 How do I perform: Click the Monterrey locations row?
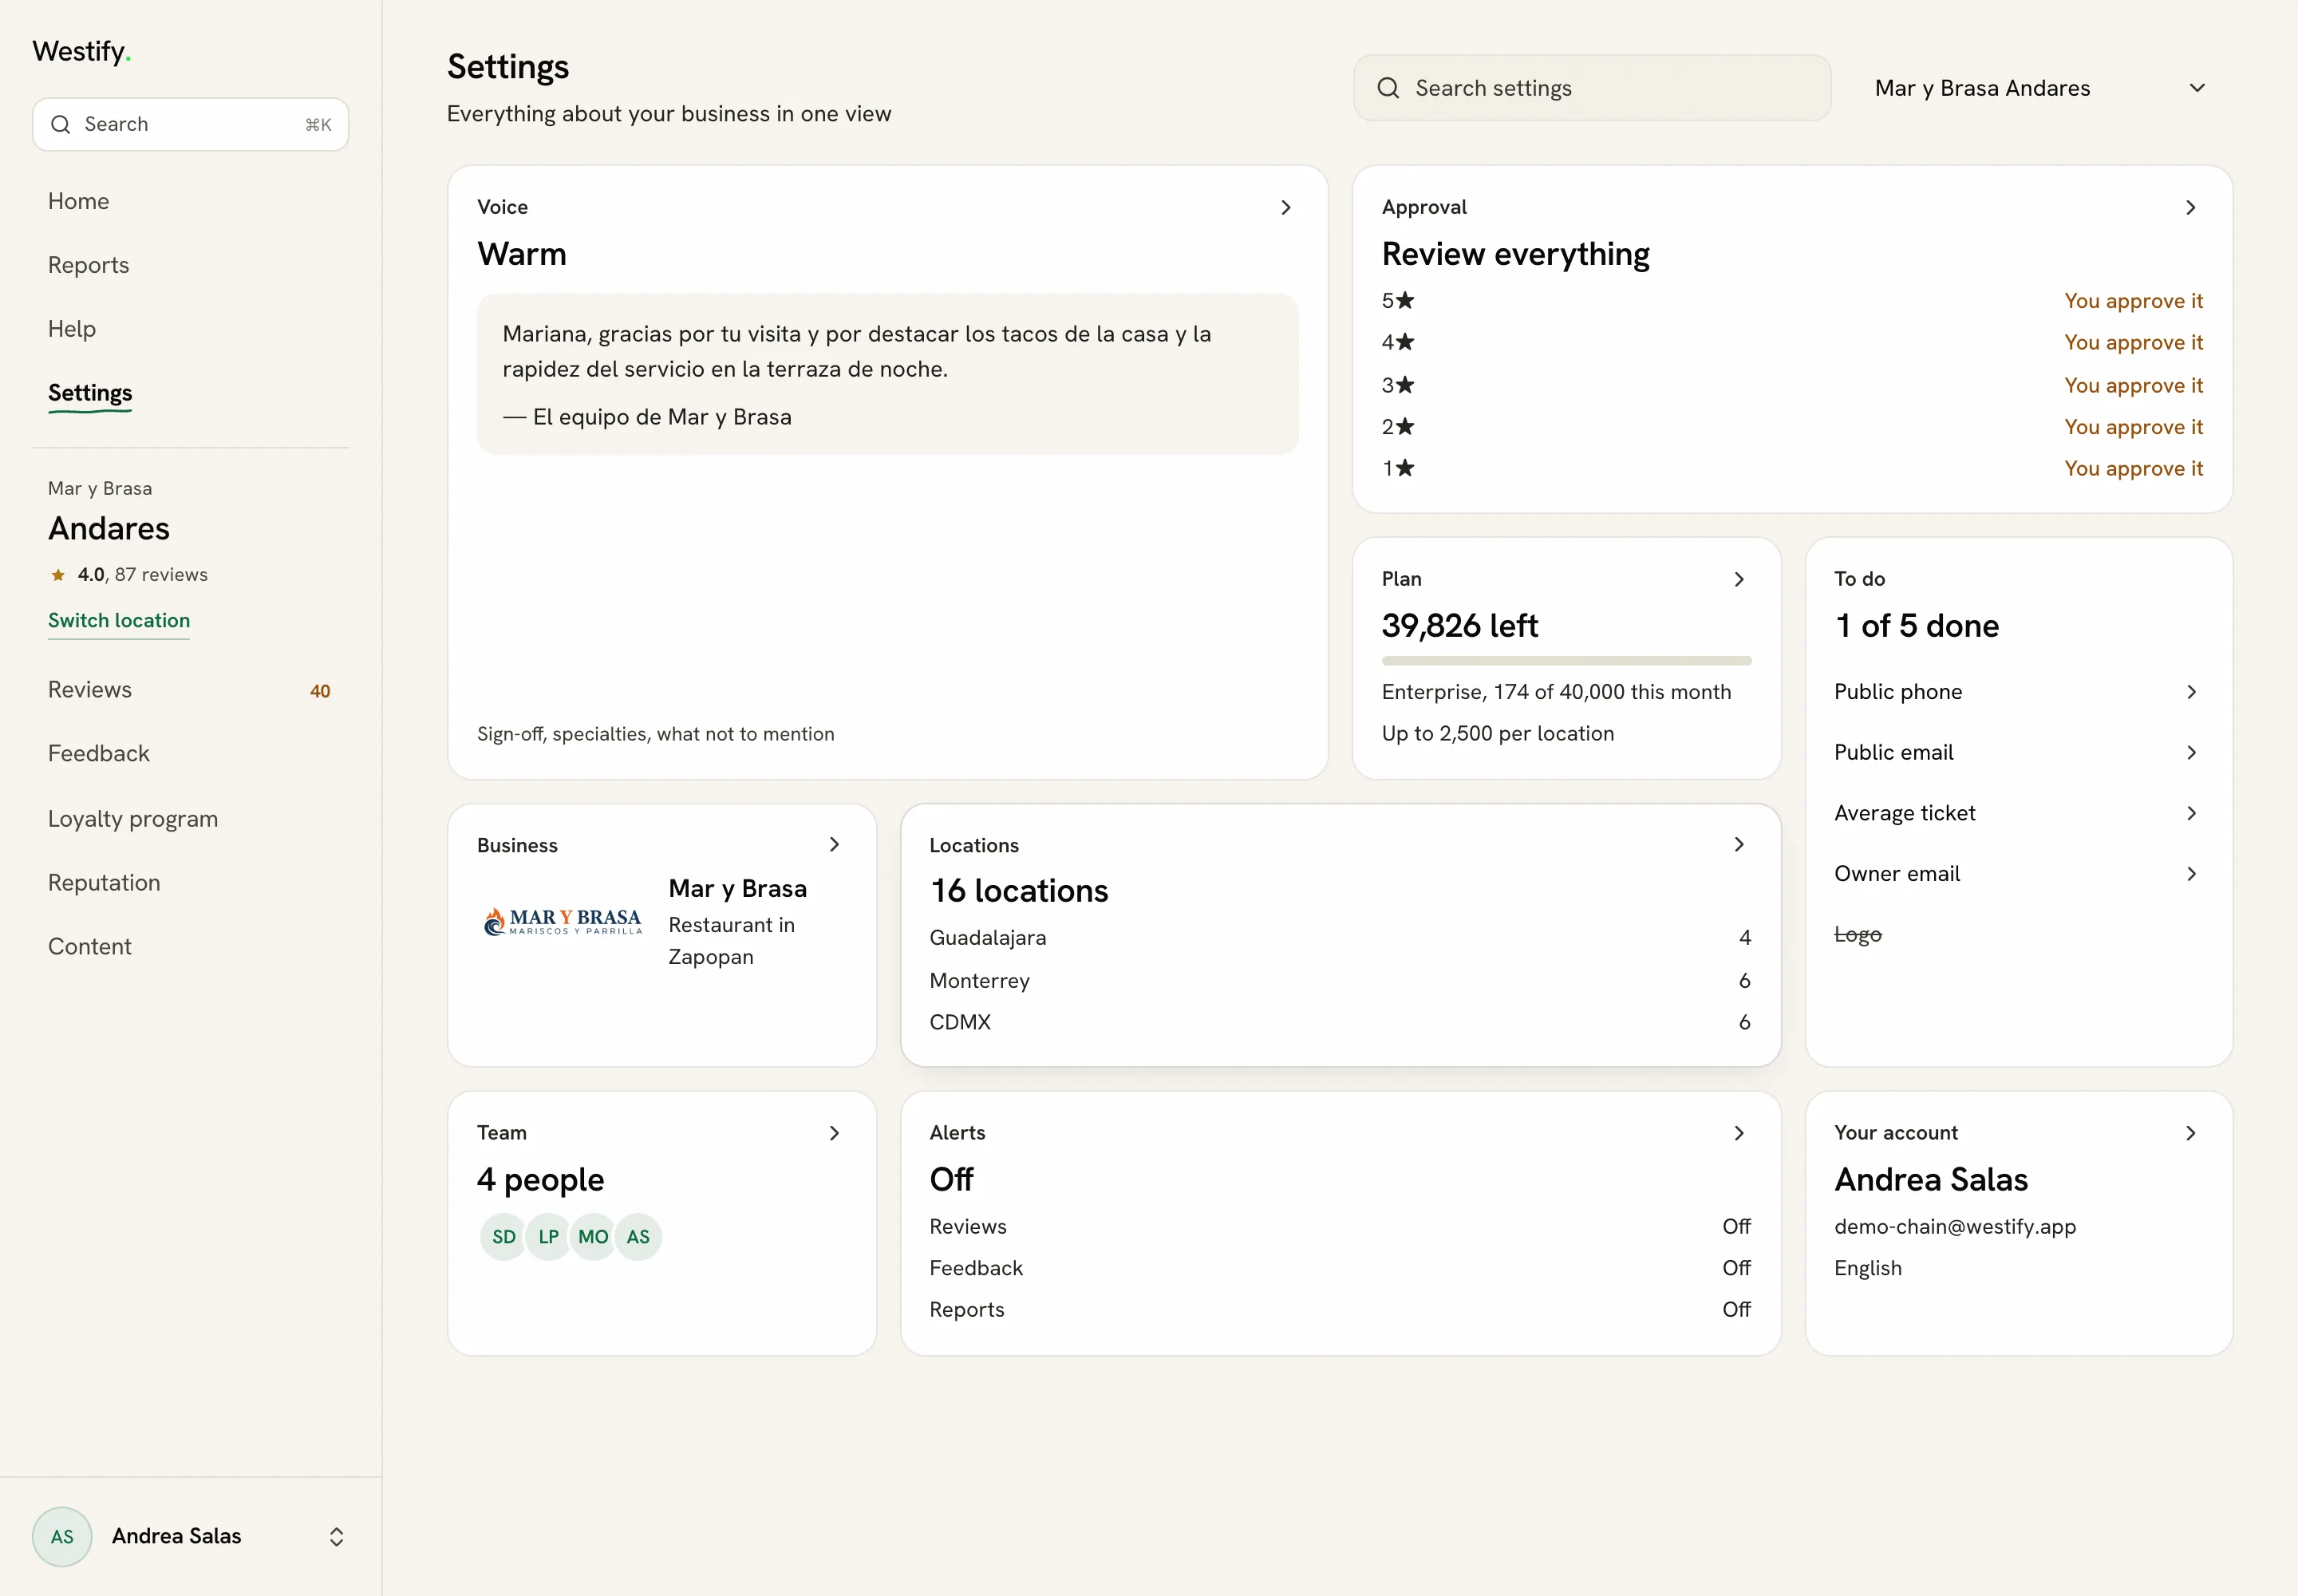[1340, 980]
